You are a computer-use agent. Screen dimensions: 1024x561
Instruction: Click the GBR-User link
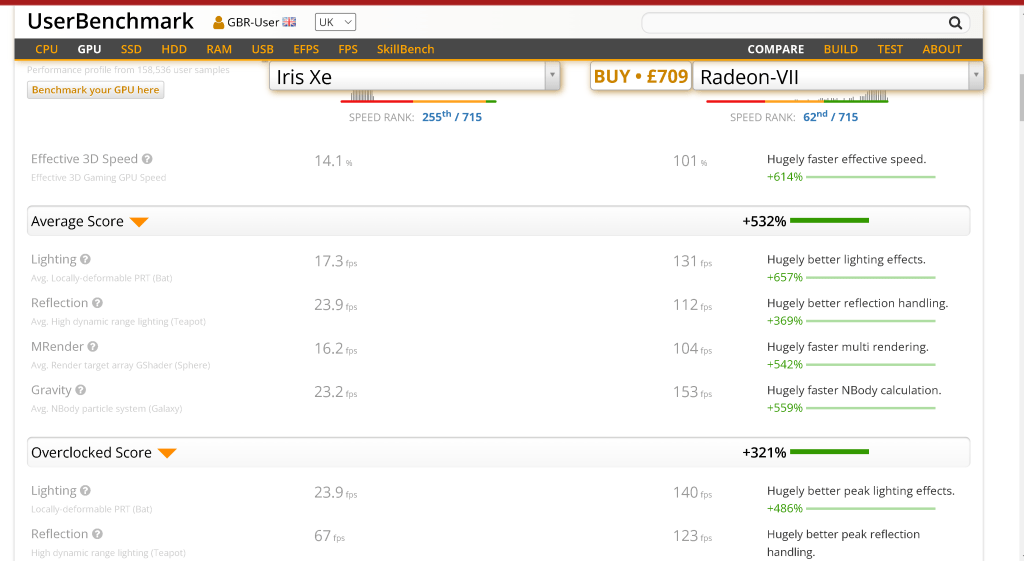253,23
